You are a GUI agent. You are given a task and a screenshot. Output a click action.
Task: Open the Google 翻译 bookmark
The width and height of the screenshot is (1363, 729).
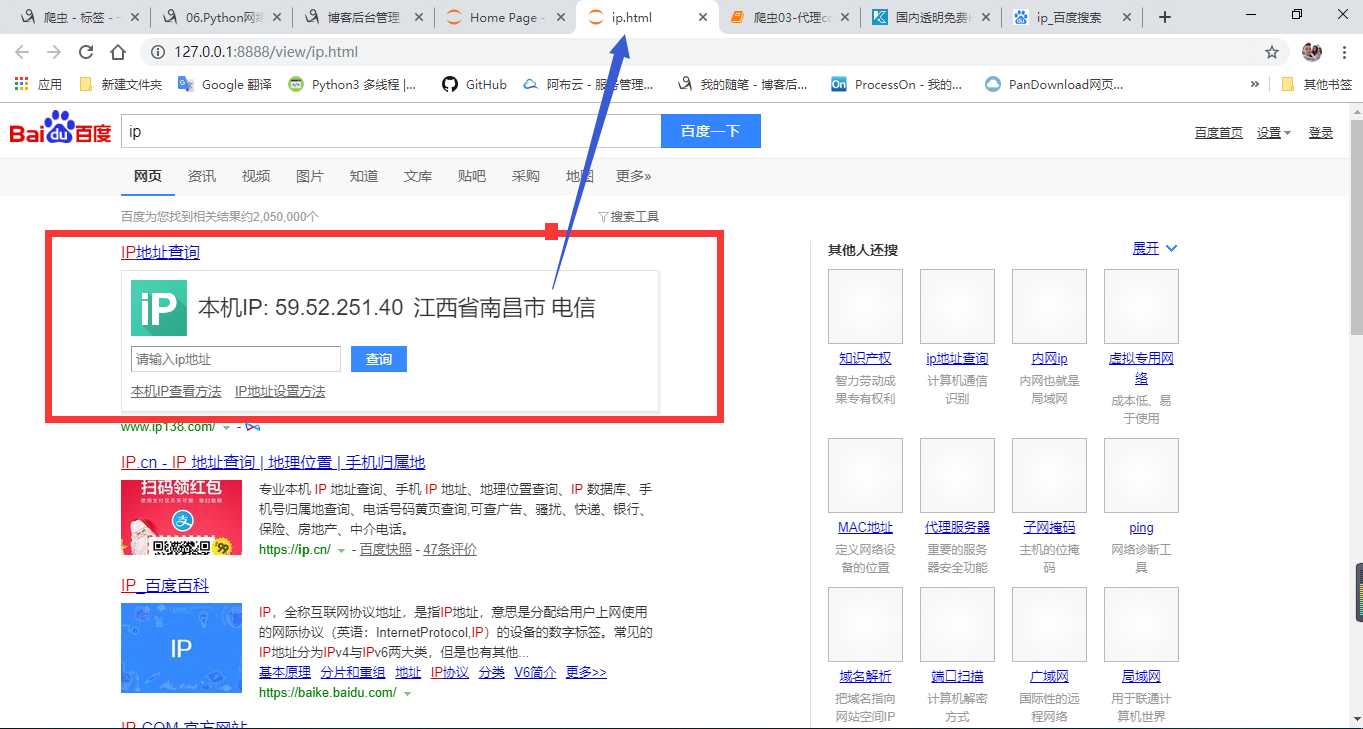click(225, 85)
